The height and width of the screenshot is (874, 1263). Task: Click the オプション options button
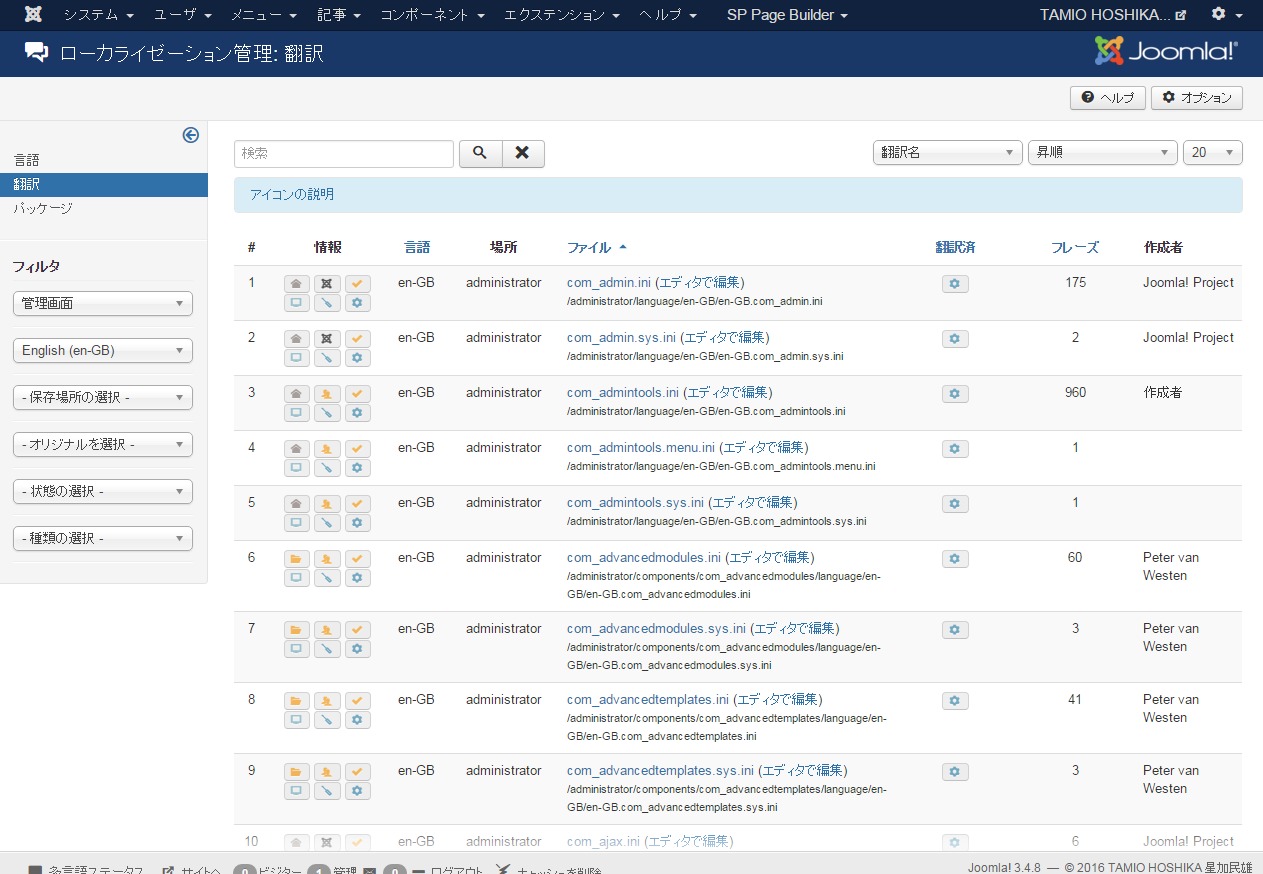click(x=1196, y=98)
